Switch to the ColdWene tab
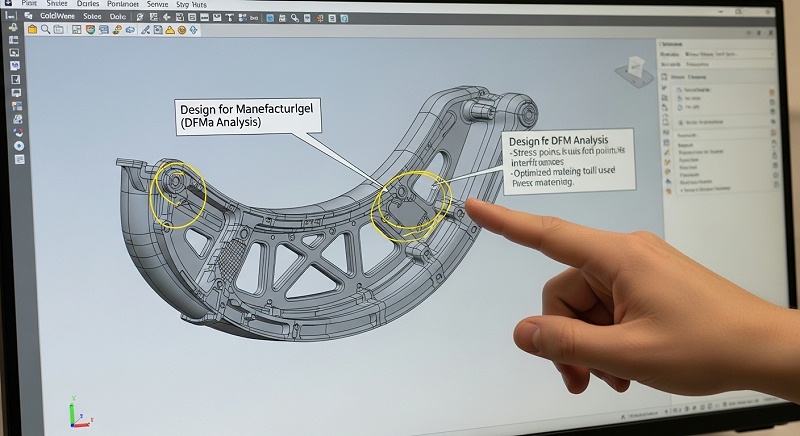The width and height of the screenshot is (800, 436). [57, 16]
